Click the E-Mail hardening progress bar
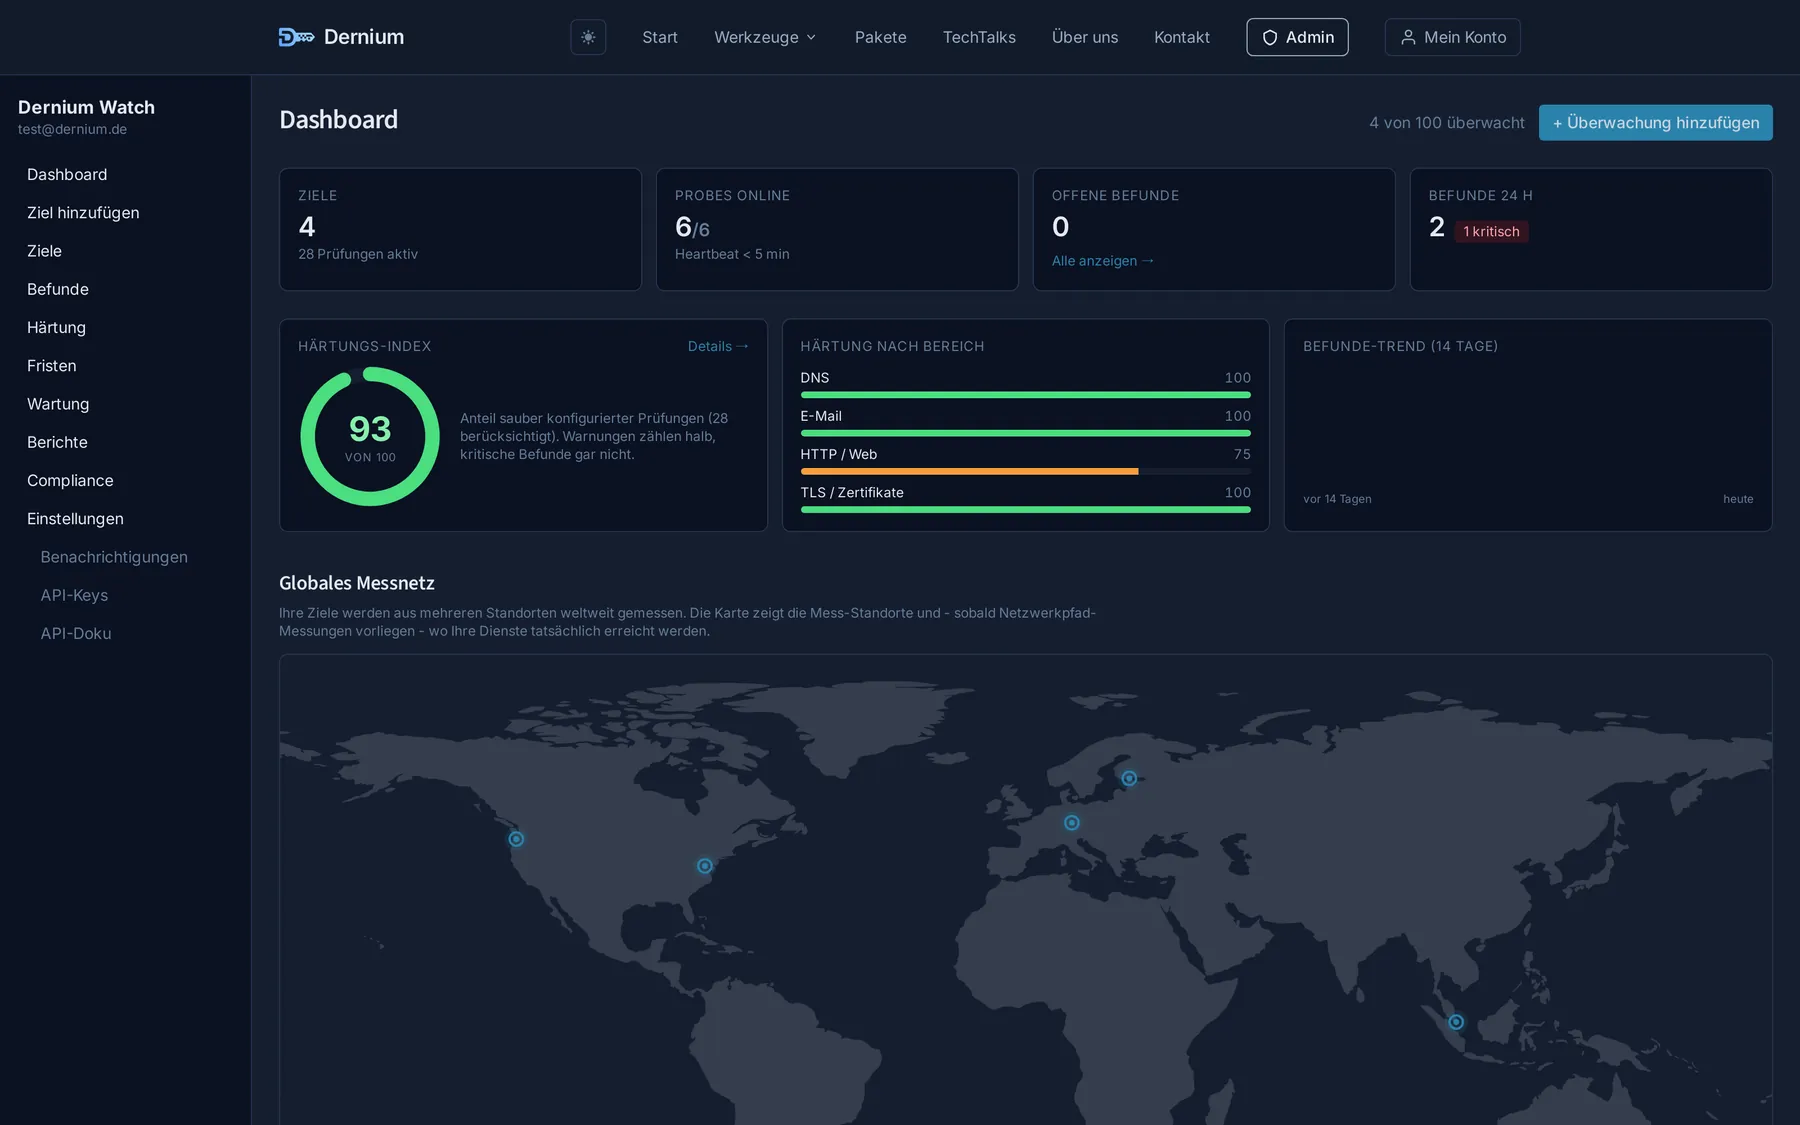This screenshot has width=1800, height=1125. 1025,433
